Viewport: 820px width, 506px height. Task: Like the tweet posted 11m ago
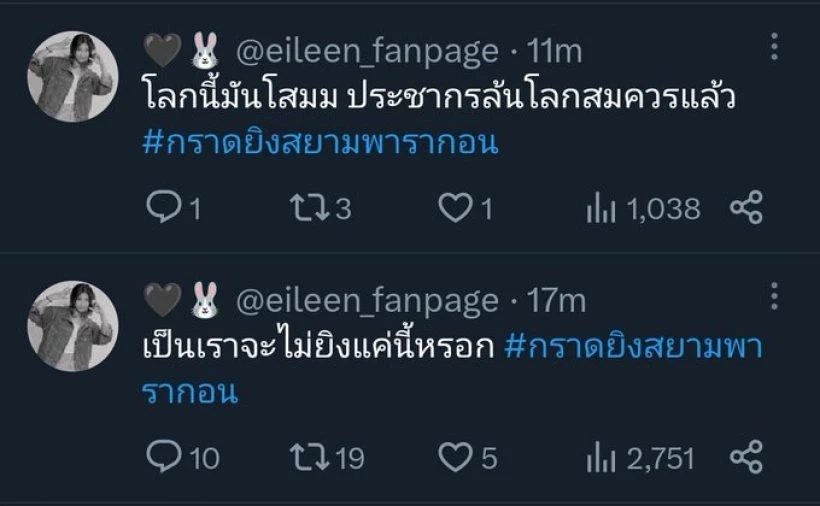(x=456, y=208)
